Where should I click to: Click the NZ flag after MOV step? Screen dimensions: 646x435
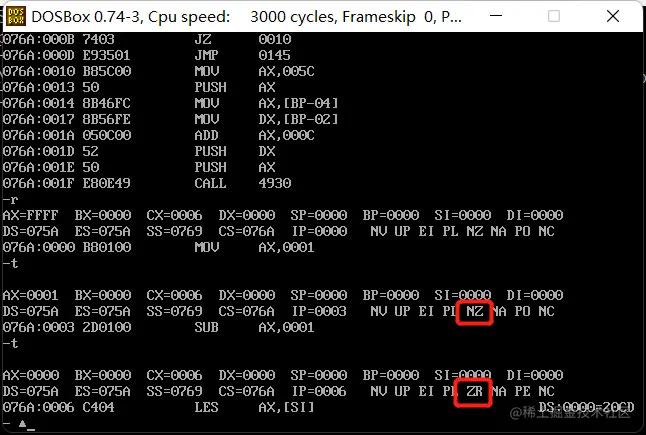click(475, 311)
